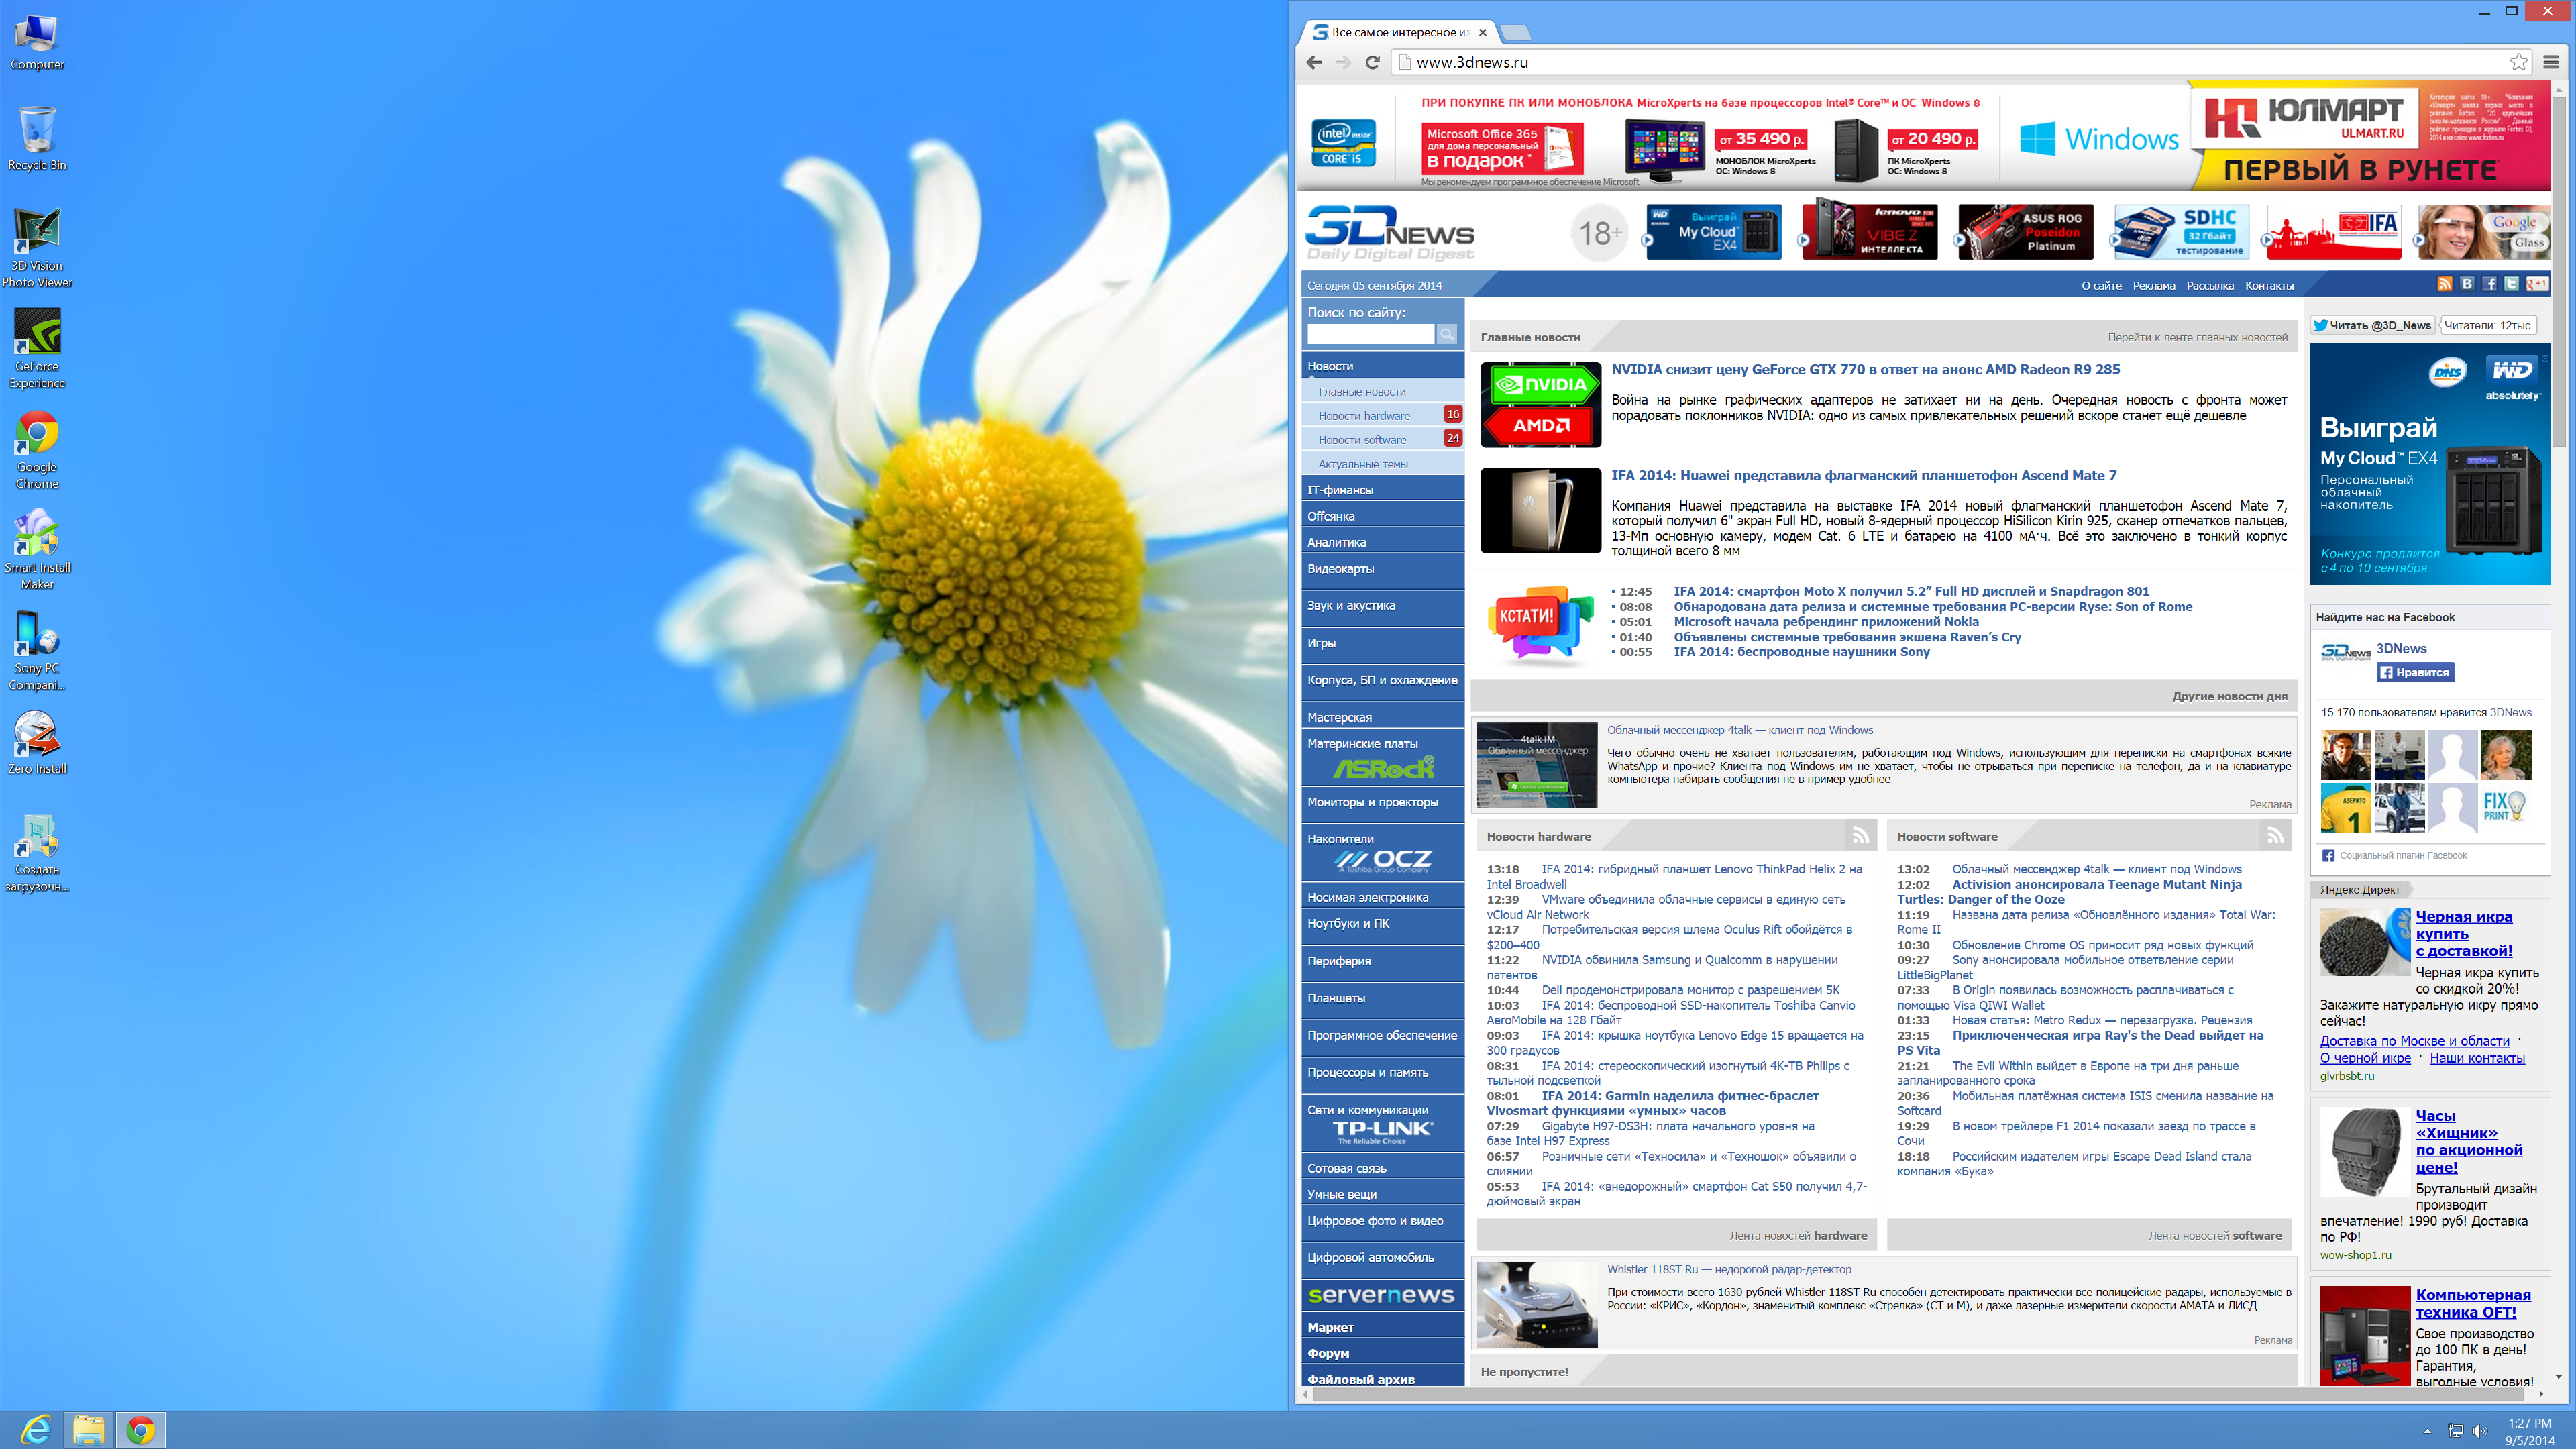Launch 3D Vision Photo Viewer shortcut
2576x1449 pixels.
click(37, 248)
